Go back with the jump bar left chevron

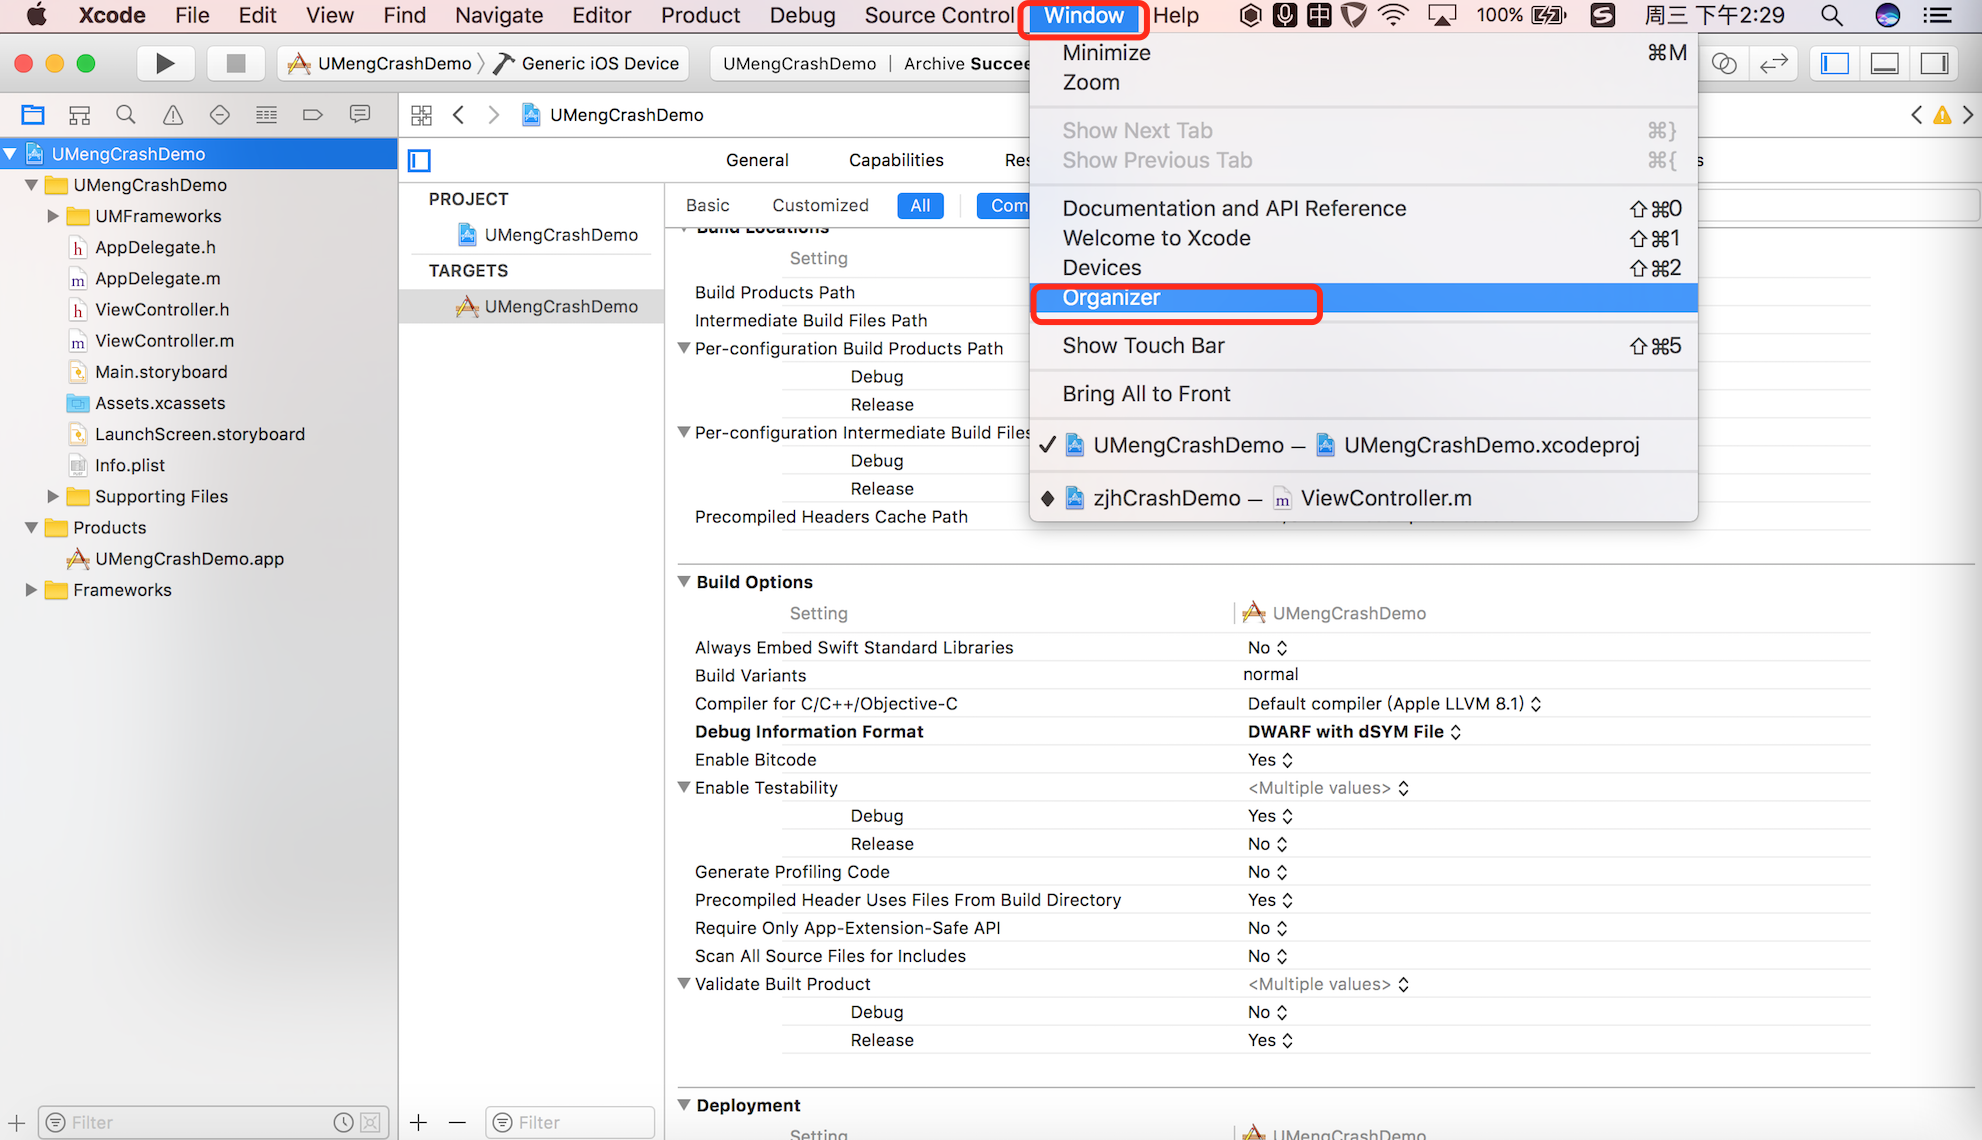[x=459, y=115]
